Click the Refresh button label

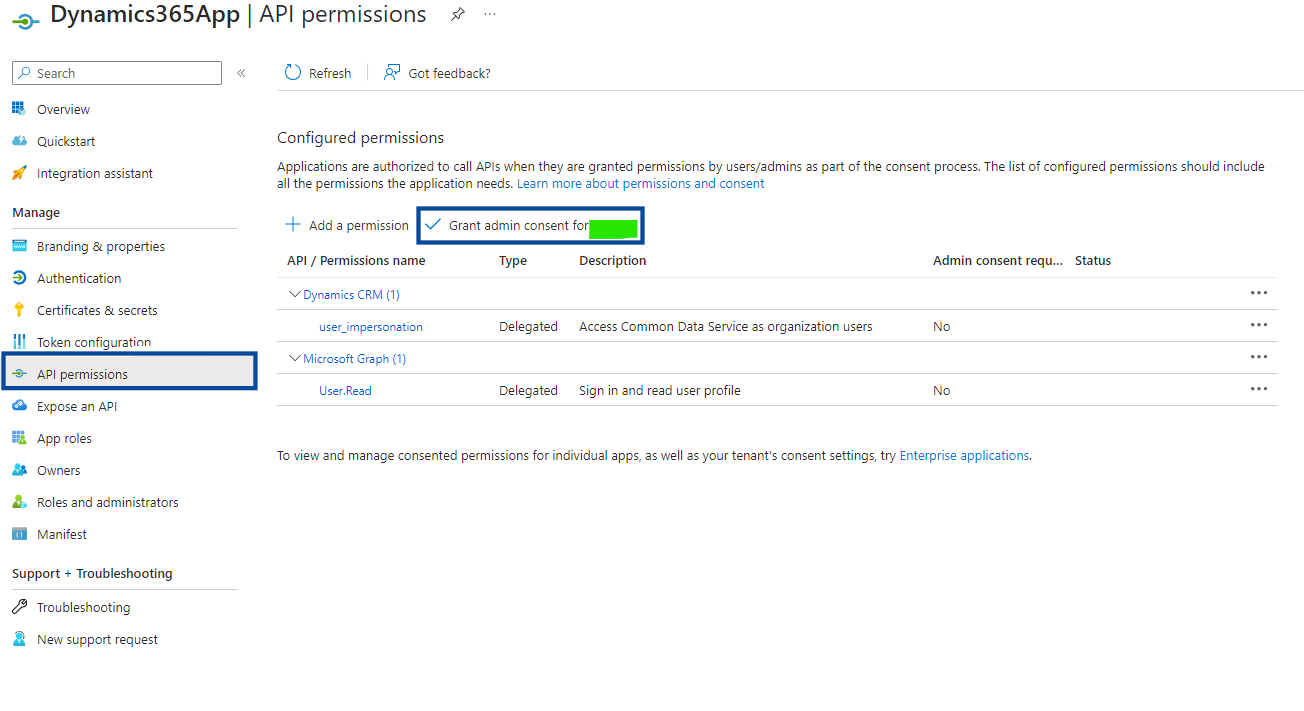[330, 73]
